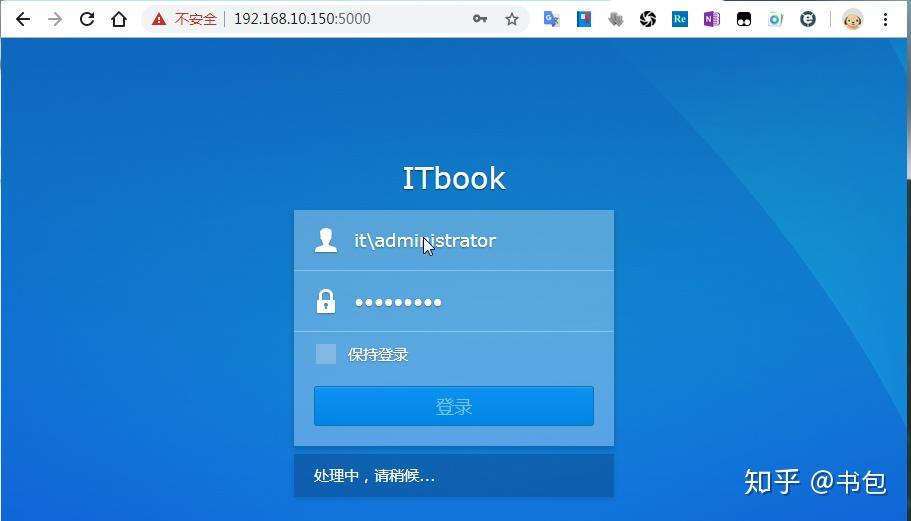The width and height of the screenshot is (911, 521).
Task: Open the black camera-shutter extension icon
Action: click(648, 19)
